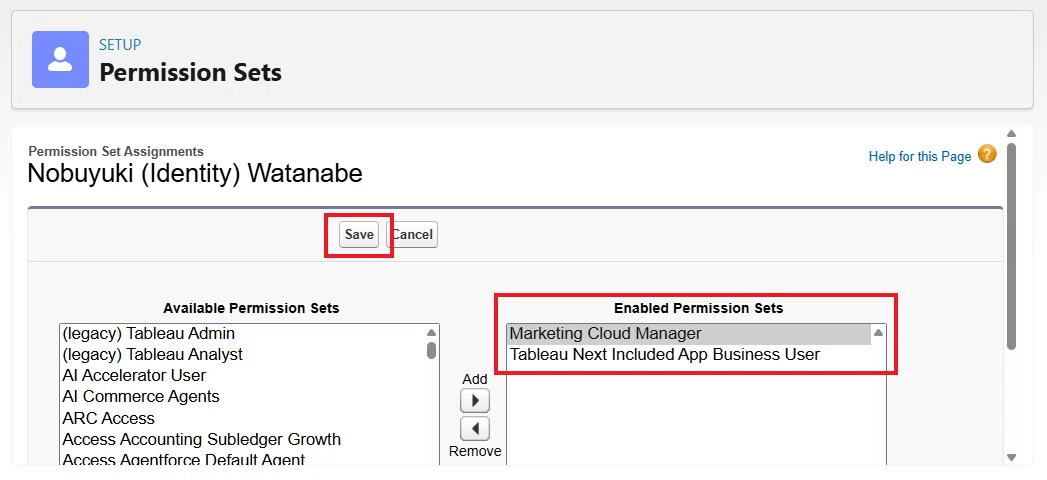The width and height of the screenshot is (1047, 480).
Task: Click the Add right arrow button
Action: [x=475, y=401]
